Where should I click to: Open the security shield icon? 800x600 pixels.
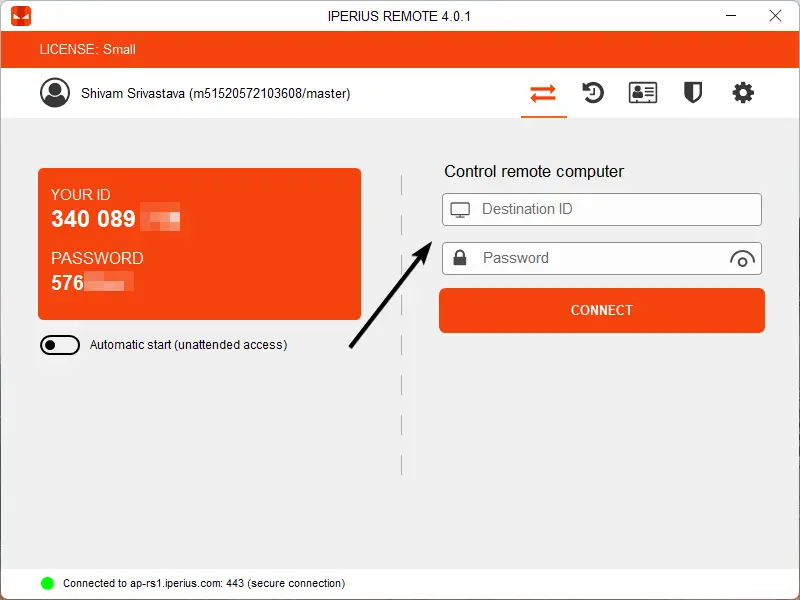point(693,93)
